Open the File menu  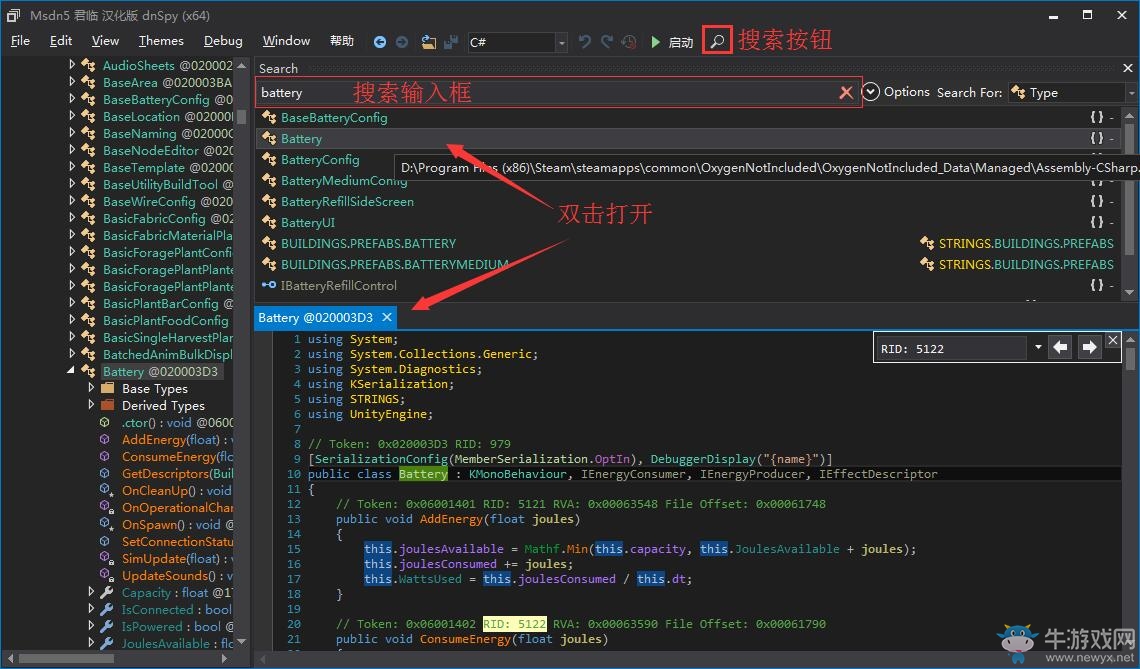[20, 41]
